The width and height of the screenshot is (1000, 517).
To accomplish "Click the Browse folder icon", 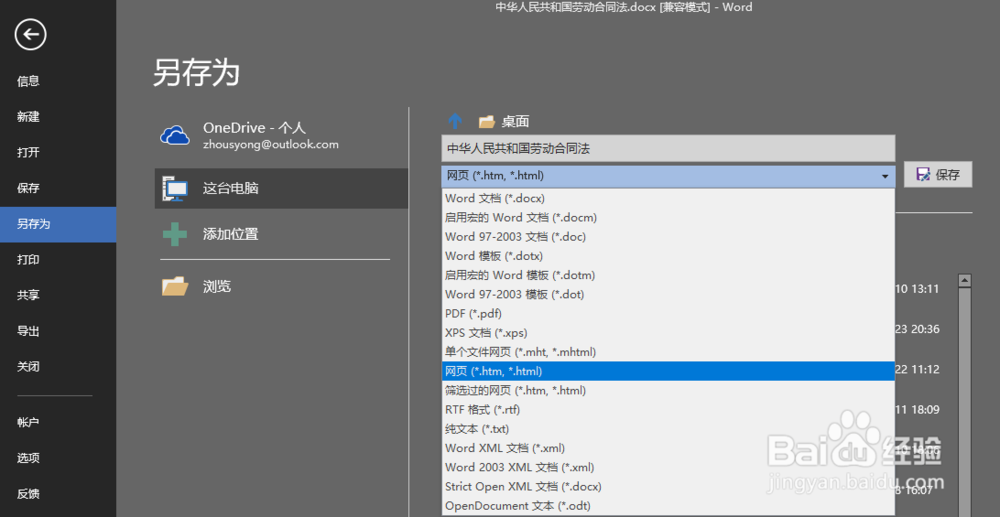I will tap(175, 286).
